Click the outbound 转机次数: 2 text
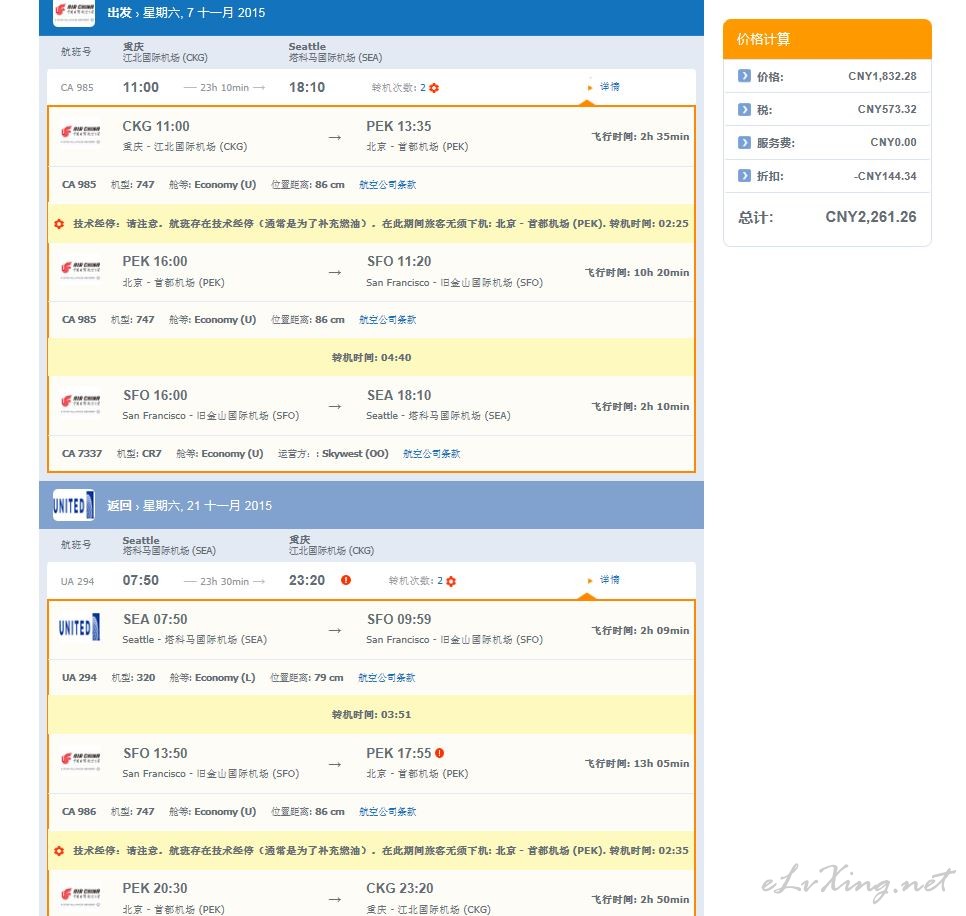 pyautogui.click(x=399, y=88)
